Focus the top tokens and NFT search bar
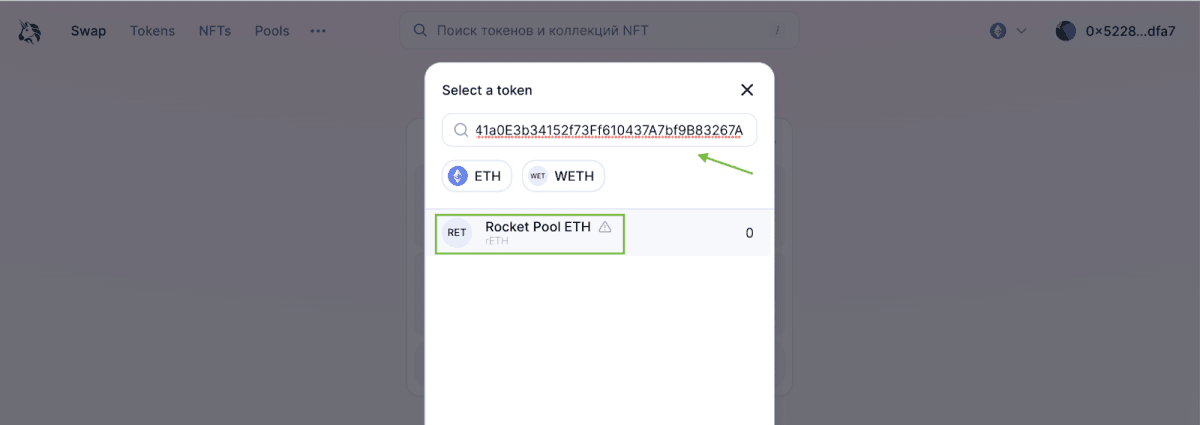 [600, 30]
